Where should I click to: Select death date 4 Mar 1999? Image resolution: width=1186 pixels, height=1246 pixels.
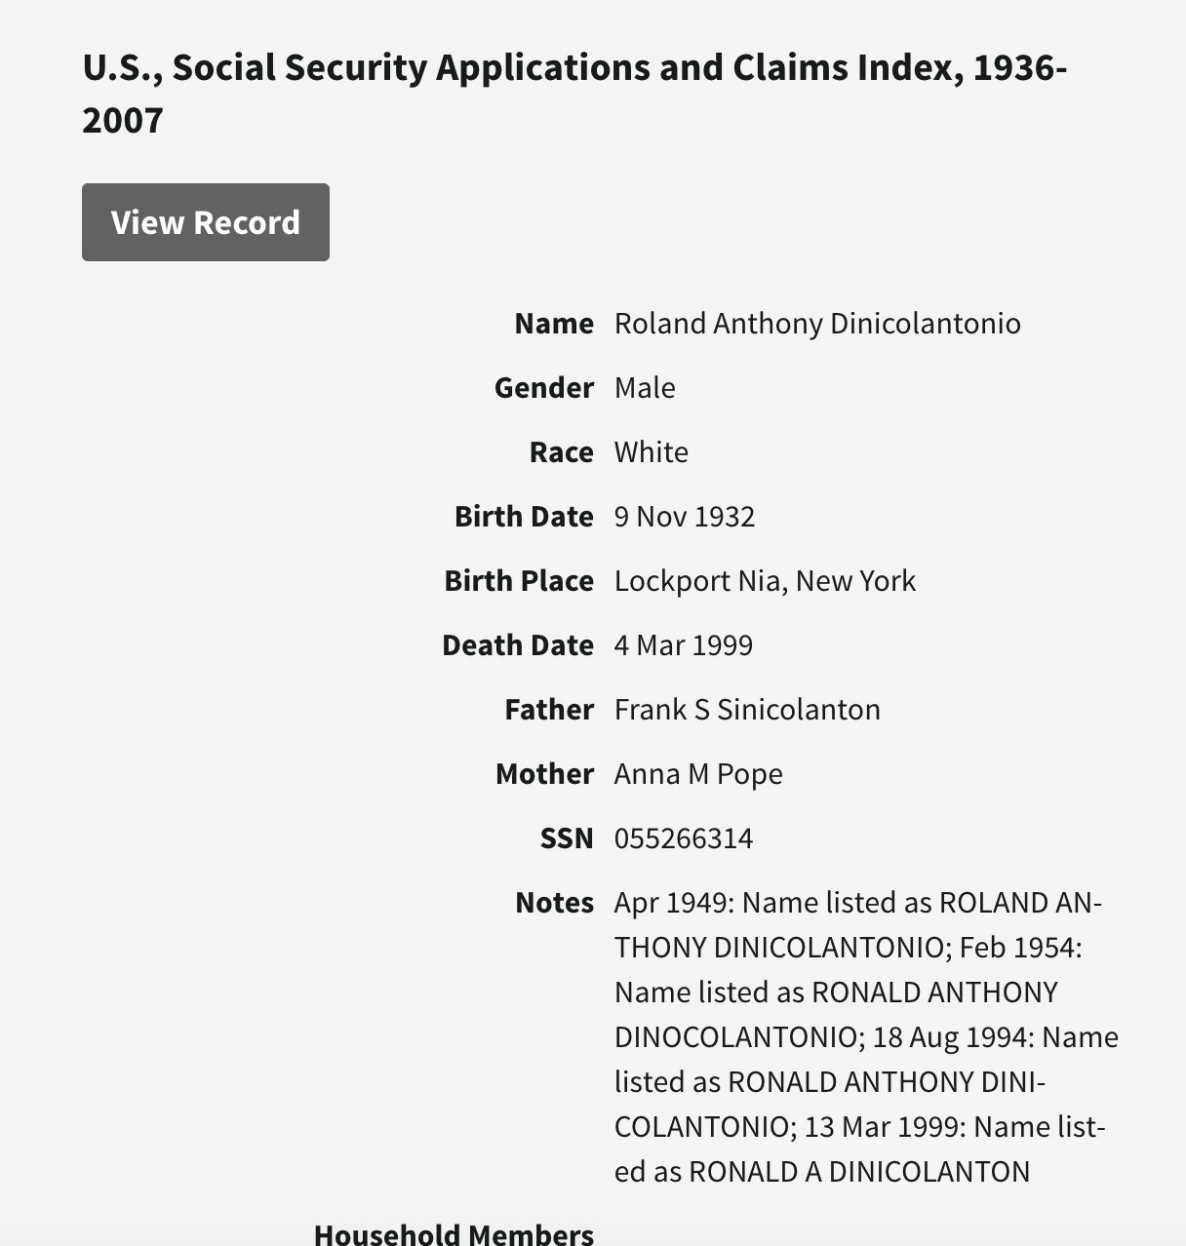(x=683, y=646)
